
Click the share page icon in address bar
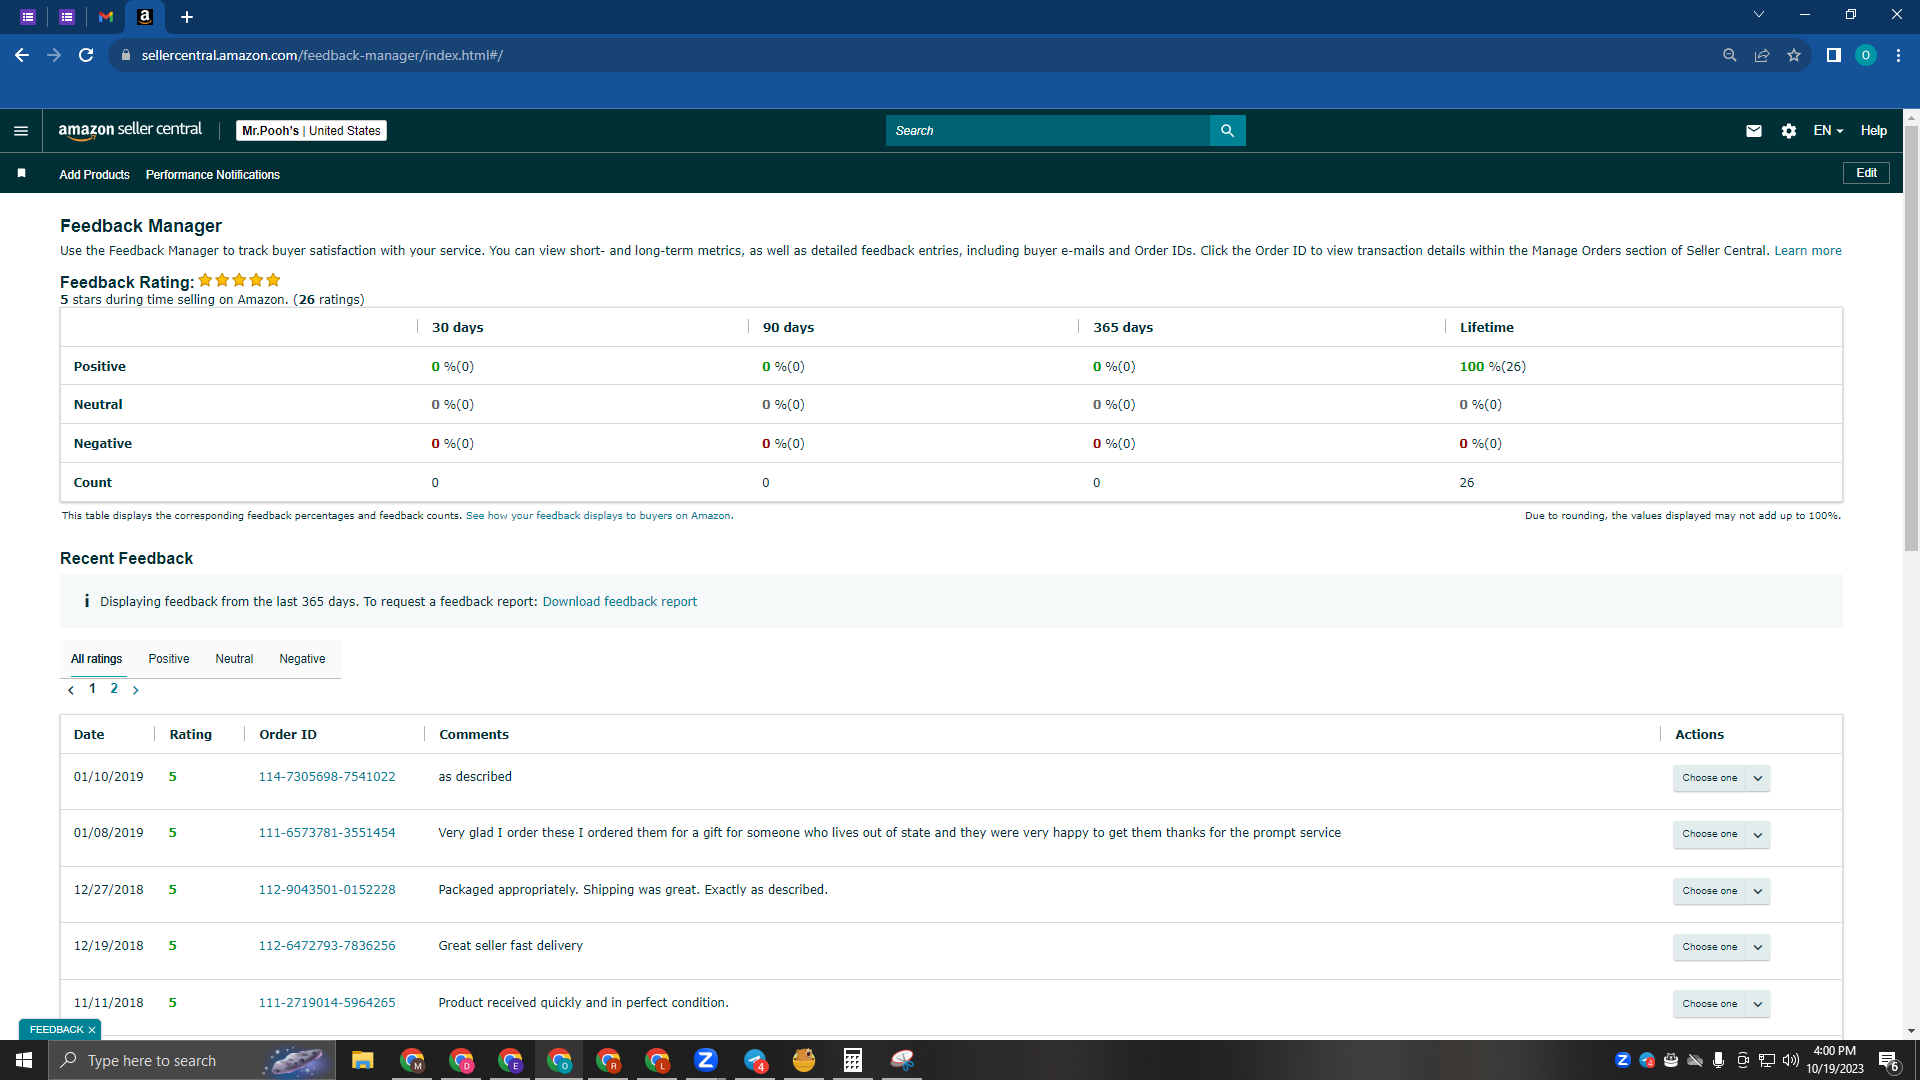tap(1762, 55)
